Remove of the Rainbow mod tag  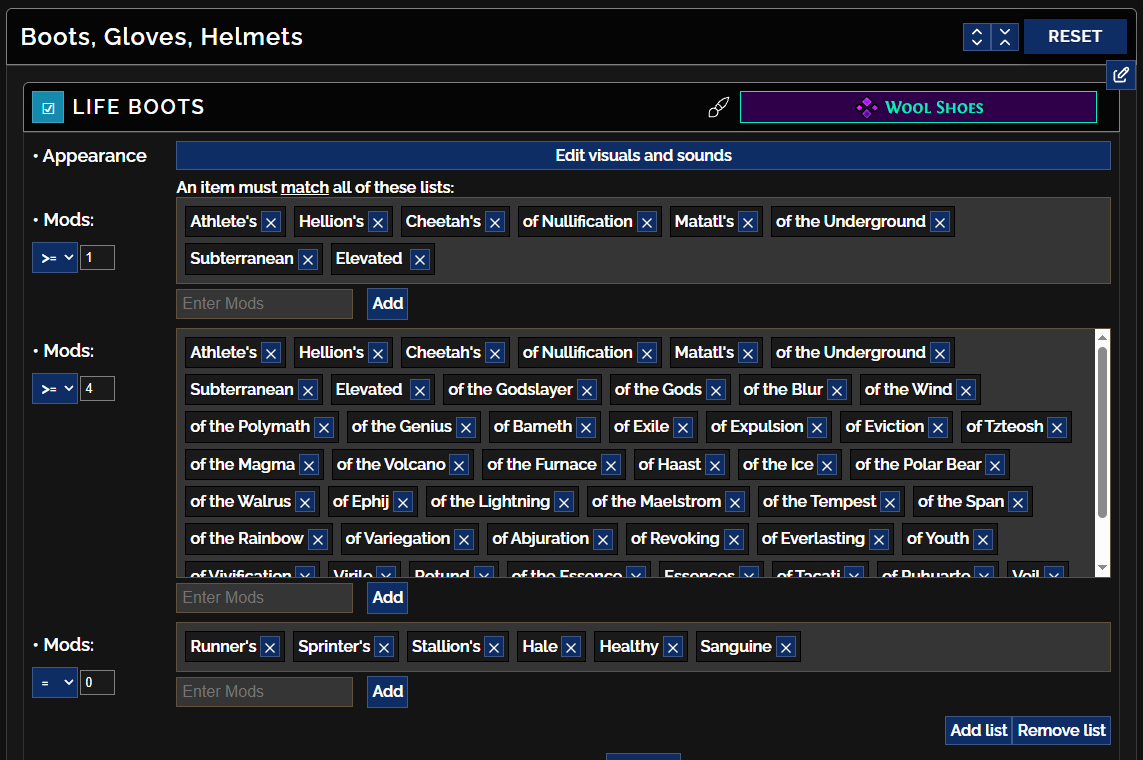[318, 540]
